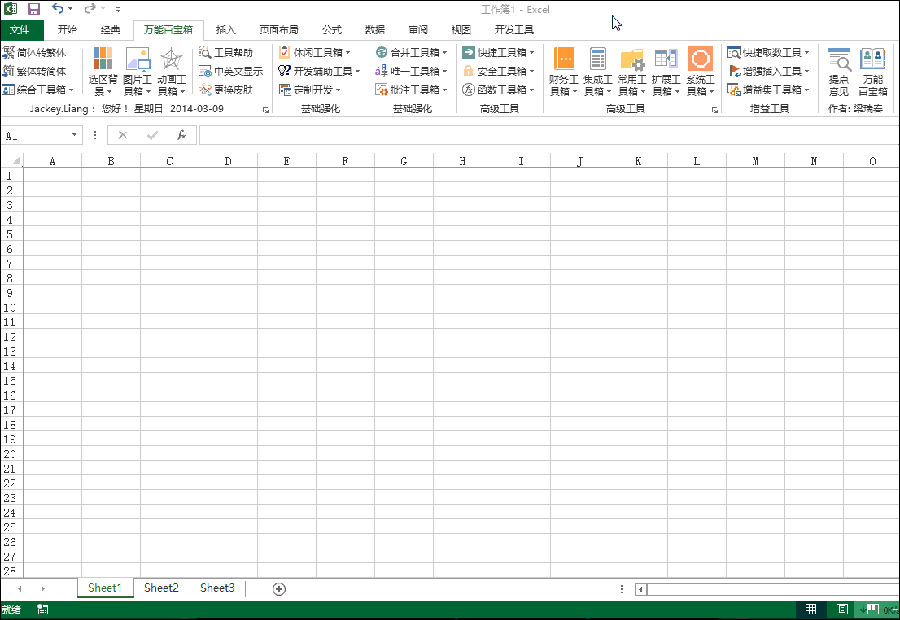
Task: Switch to the 经典 ribbon tab
Action: (x=110, y=29)
